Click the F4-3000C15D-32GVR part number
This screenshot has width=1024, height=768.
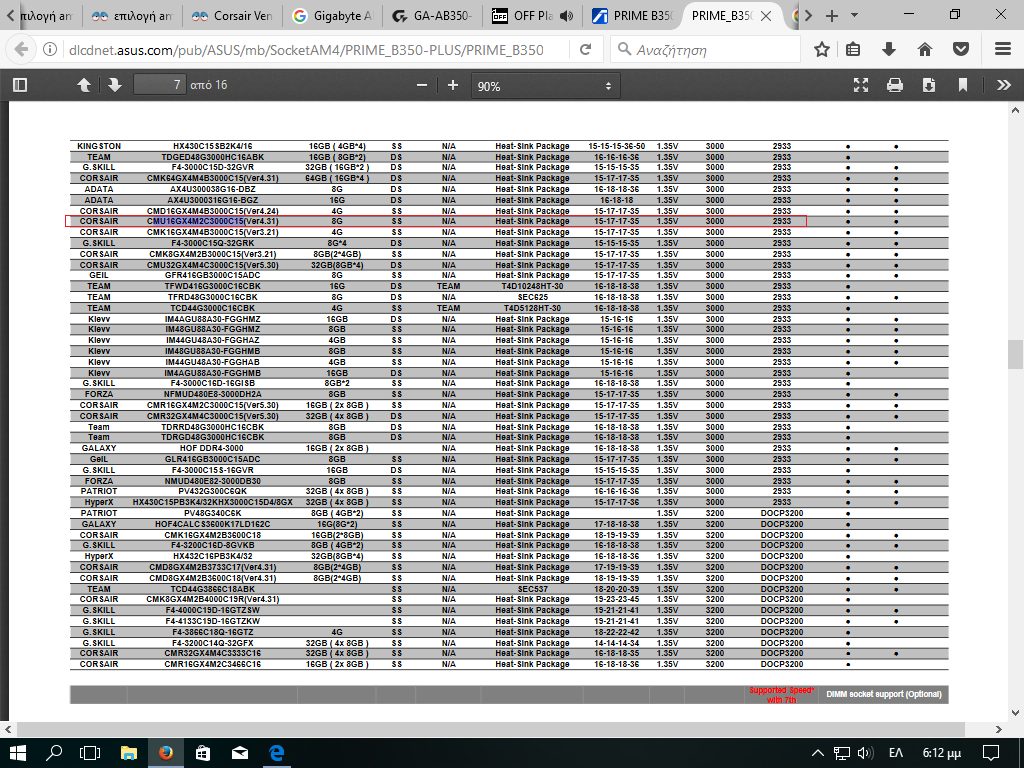[x=212, y=167]
